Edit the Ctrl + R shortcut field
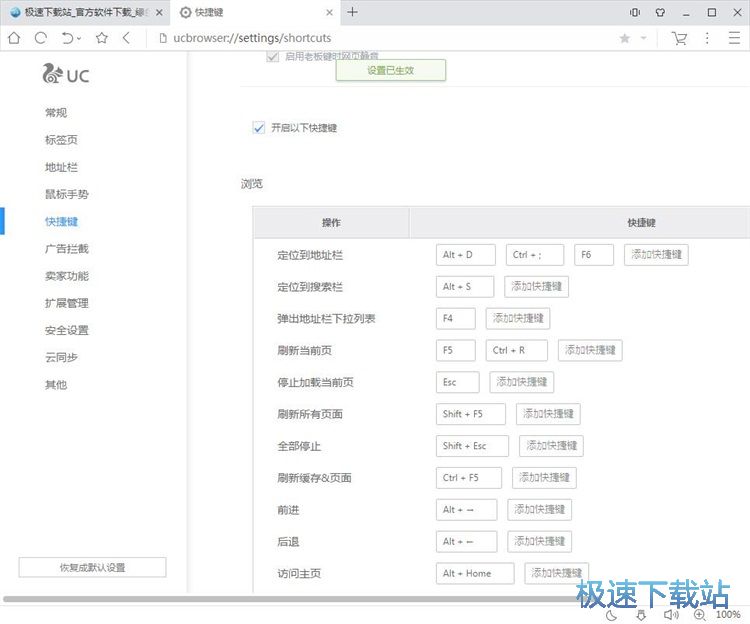The width and height of the screenshot is (750, 624). tap(516, 350)
